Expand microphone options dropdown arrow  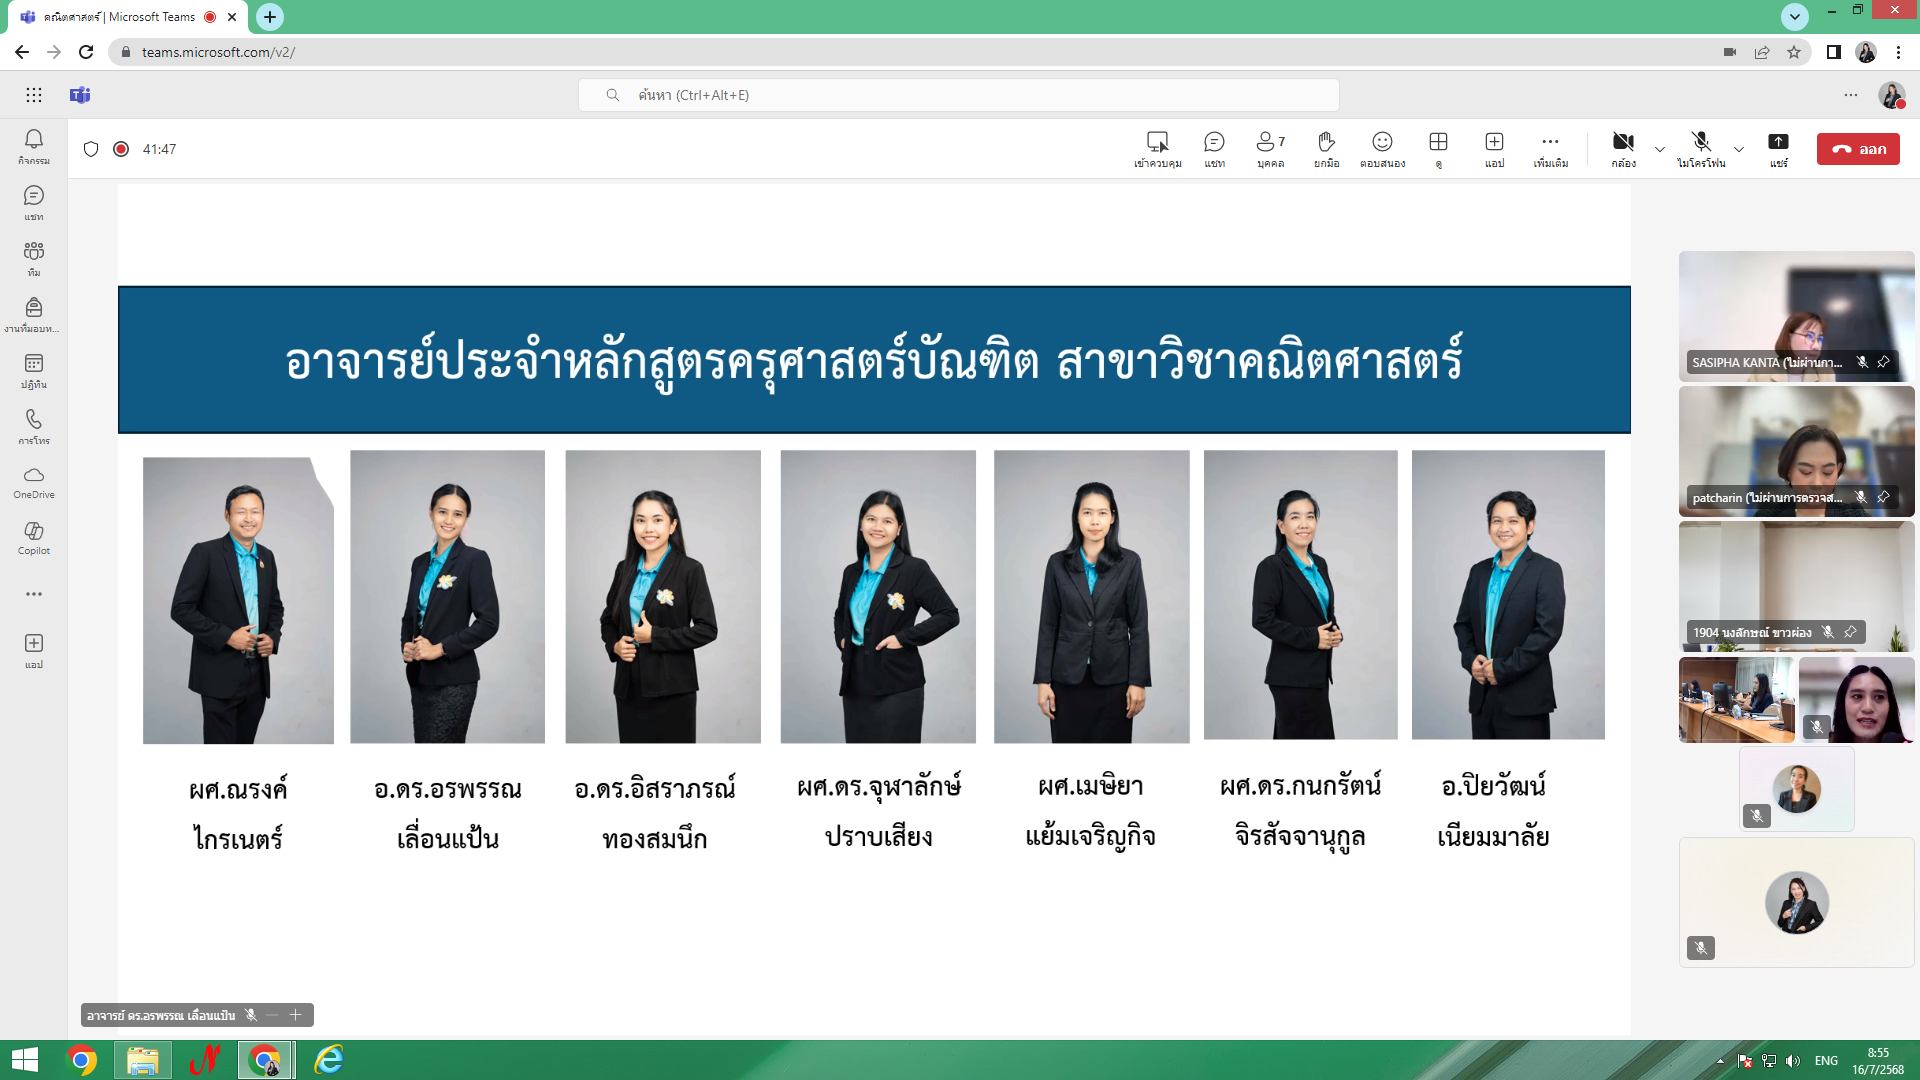(1739, 149)
